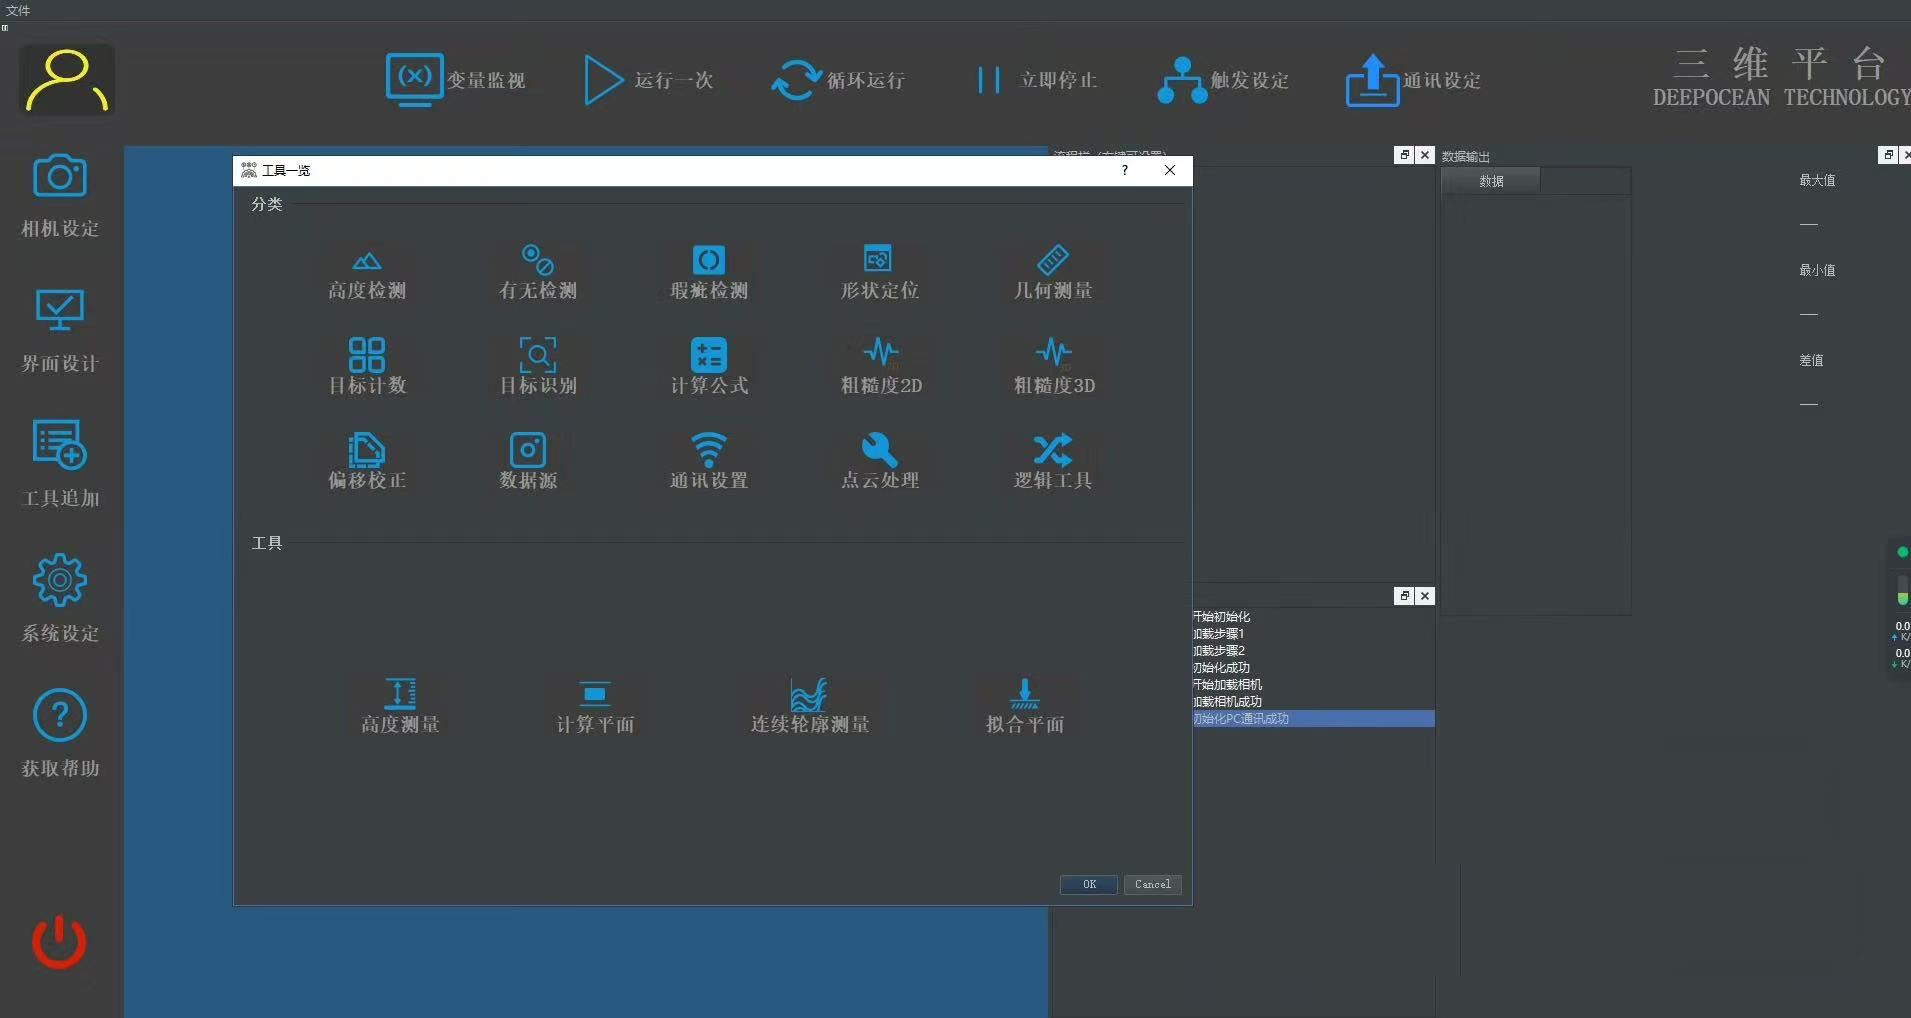The width and height of the screenshot is (1911, 1018).
Task: Select 数据源 data source category
Action: coord(528,462)
